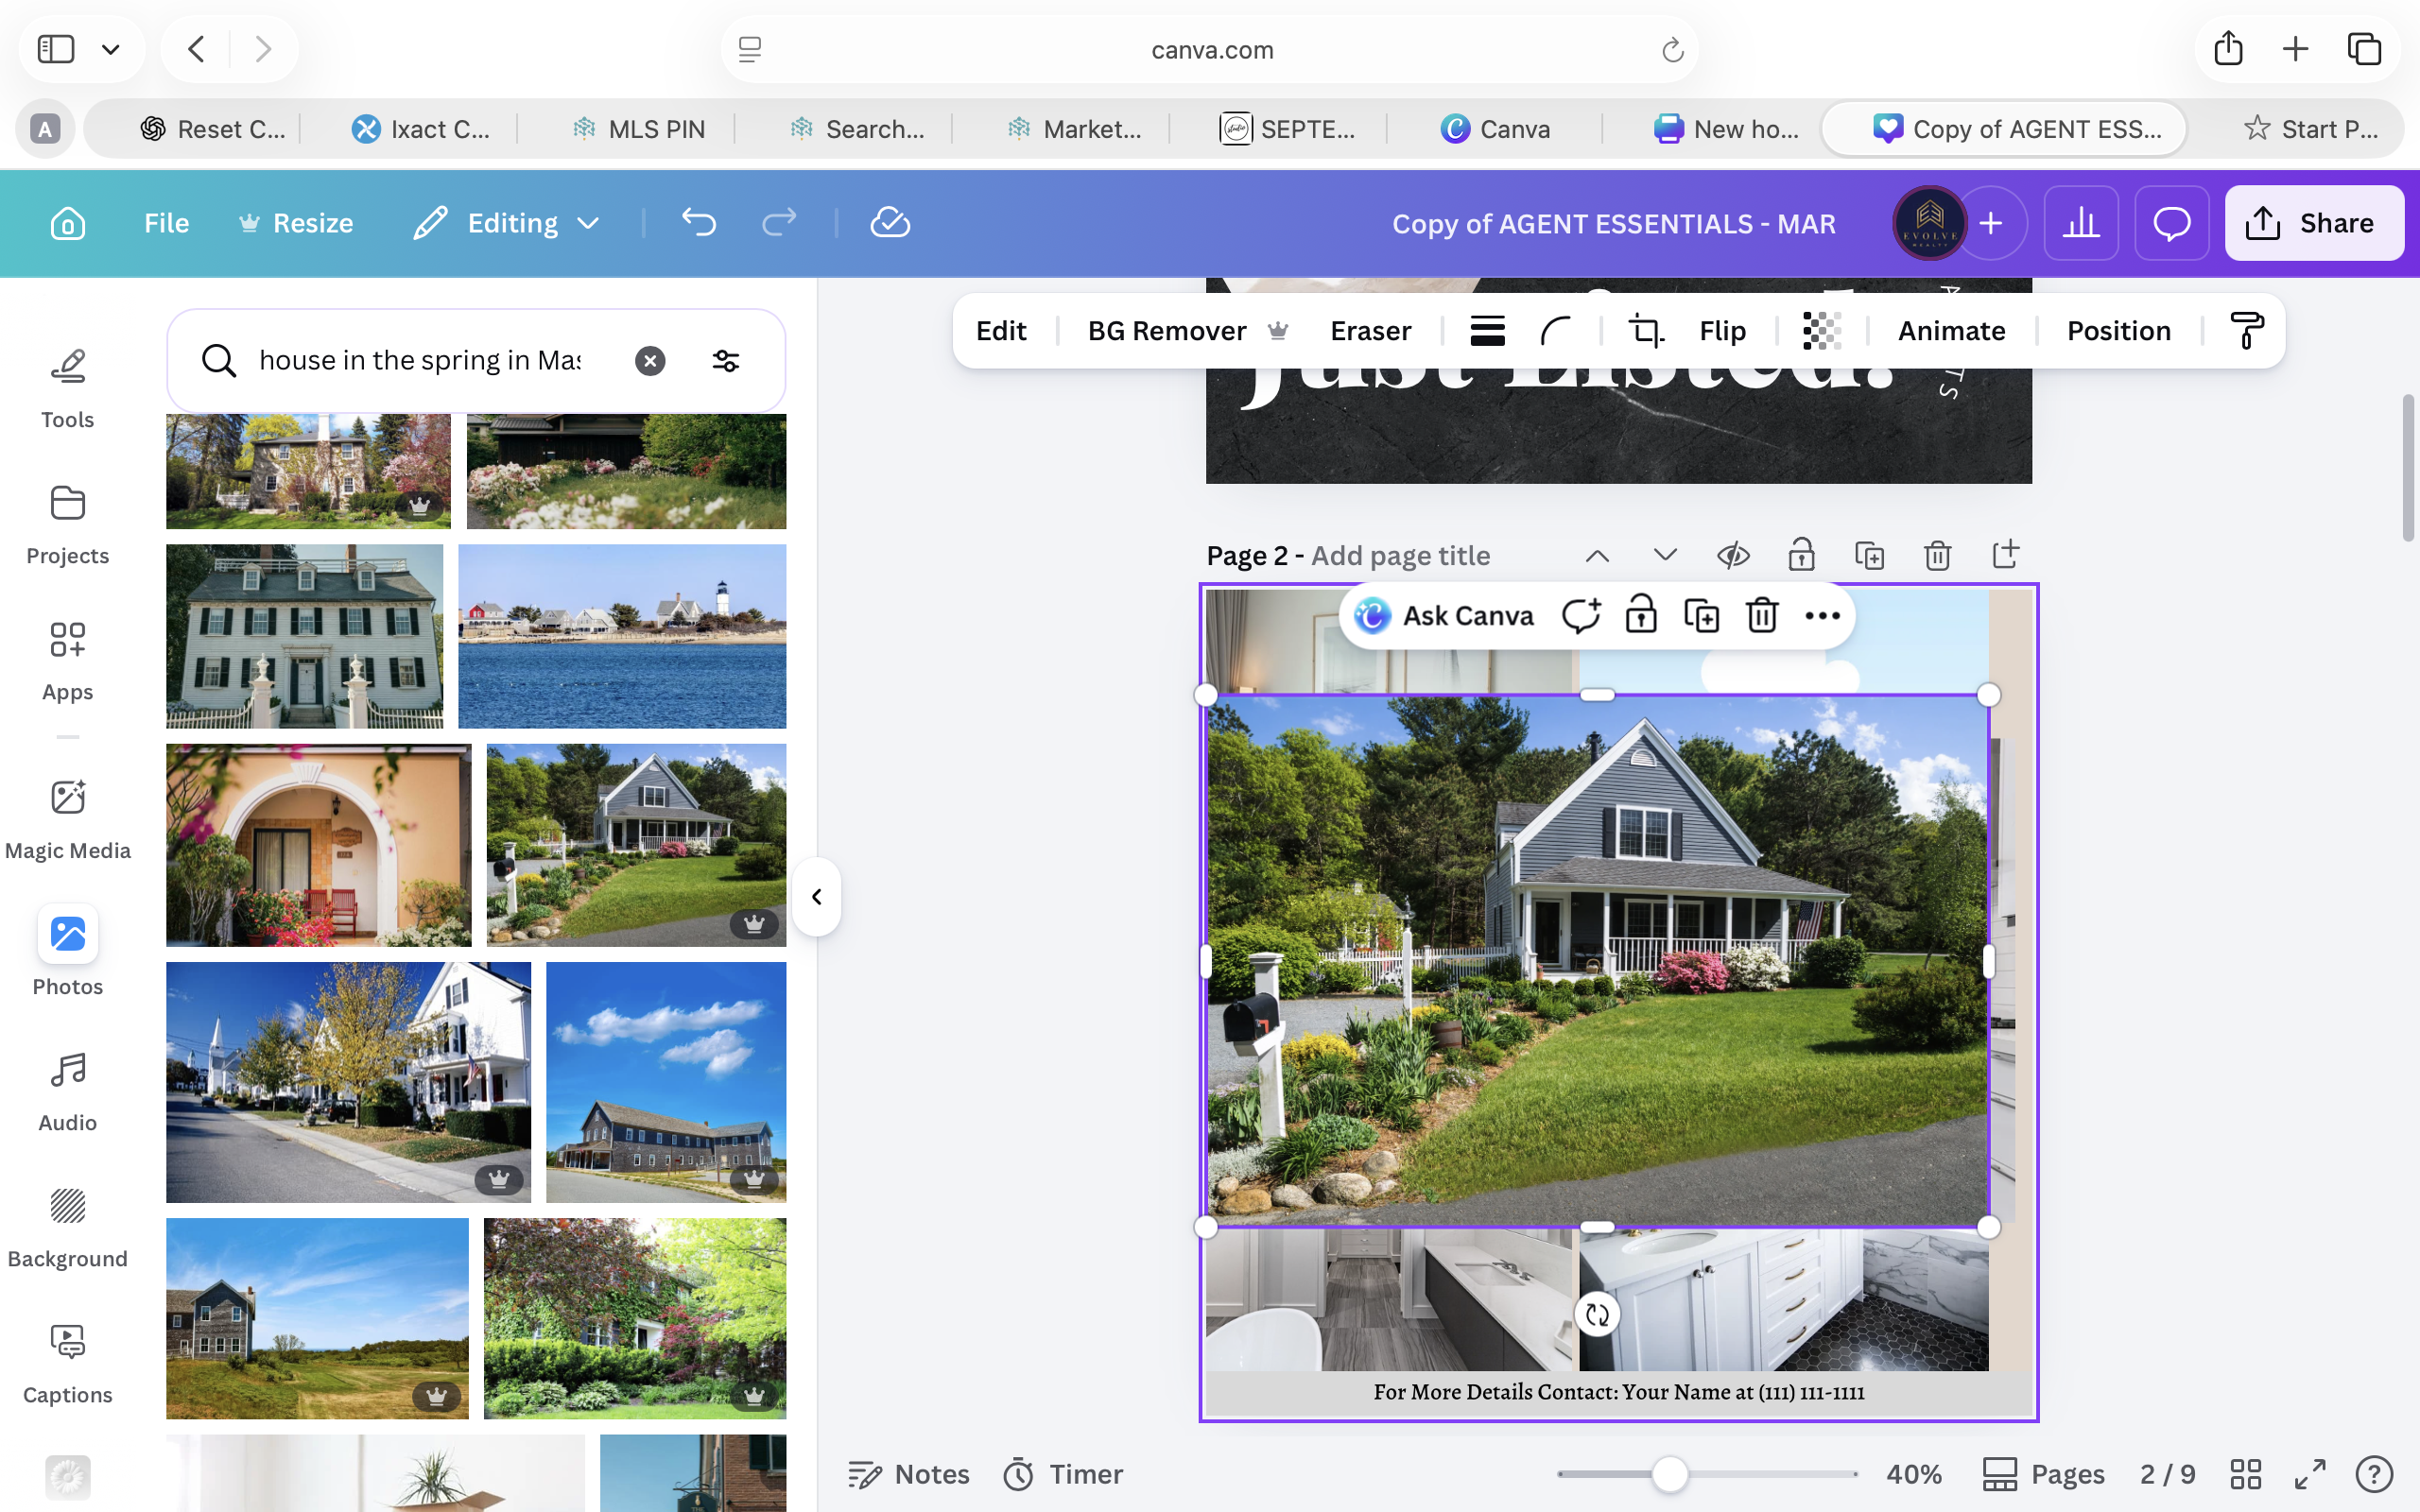Image resolution: width=2420 pixels, height=1512 pixels.
Task: Delete the selected image with floating trash icon
Action: (1761, 616)
